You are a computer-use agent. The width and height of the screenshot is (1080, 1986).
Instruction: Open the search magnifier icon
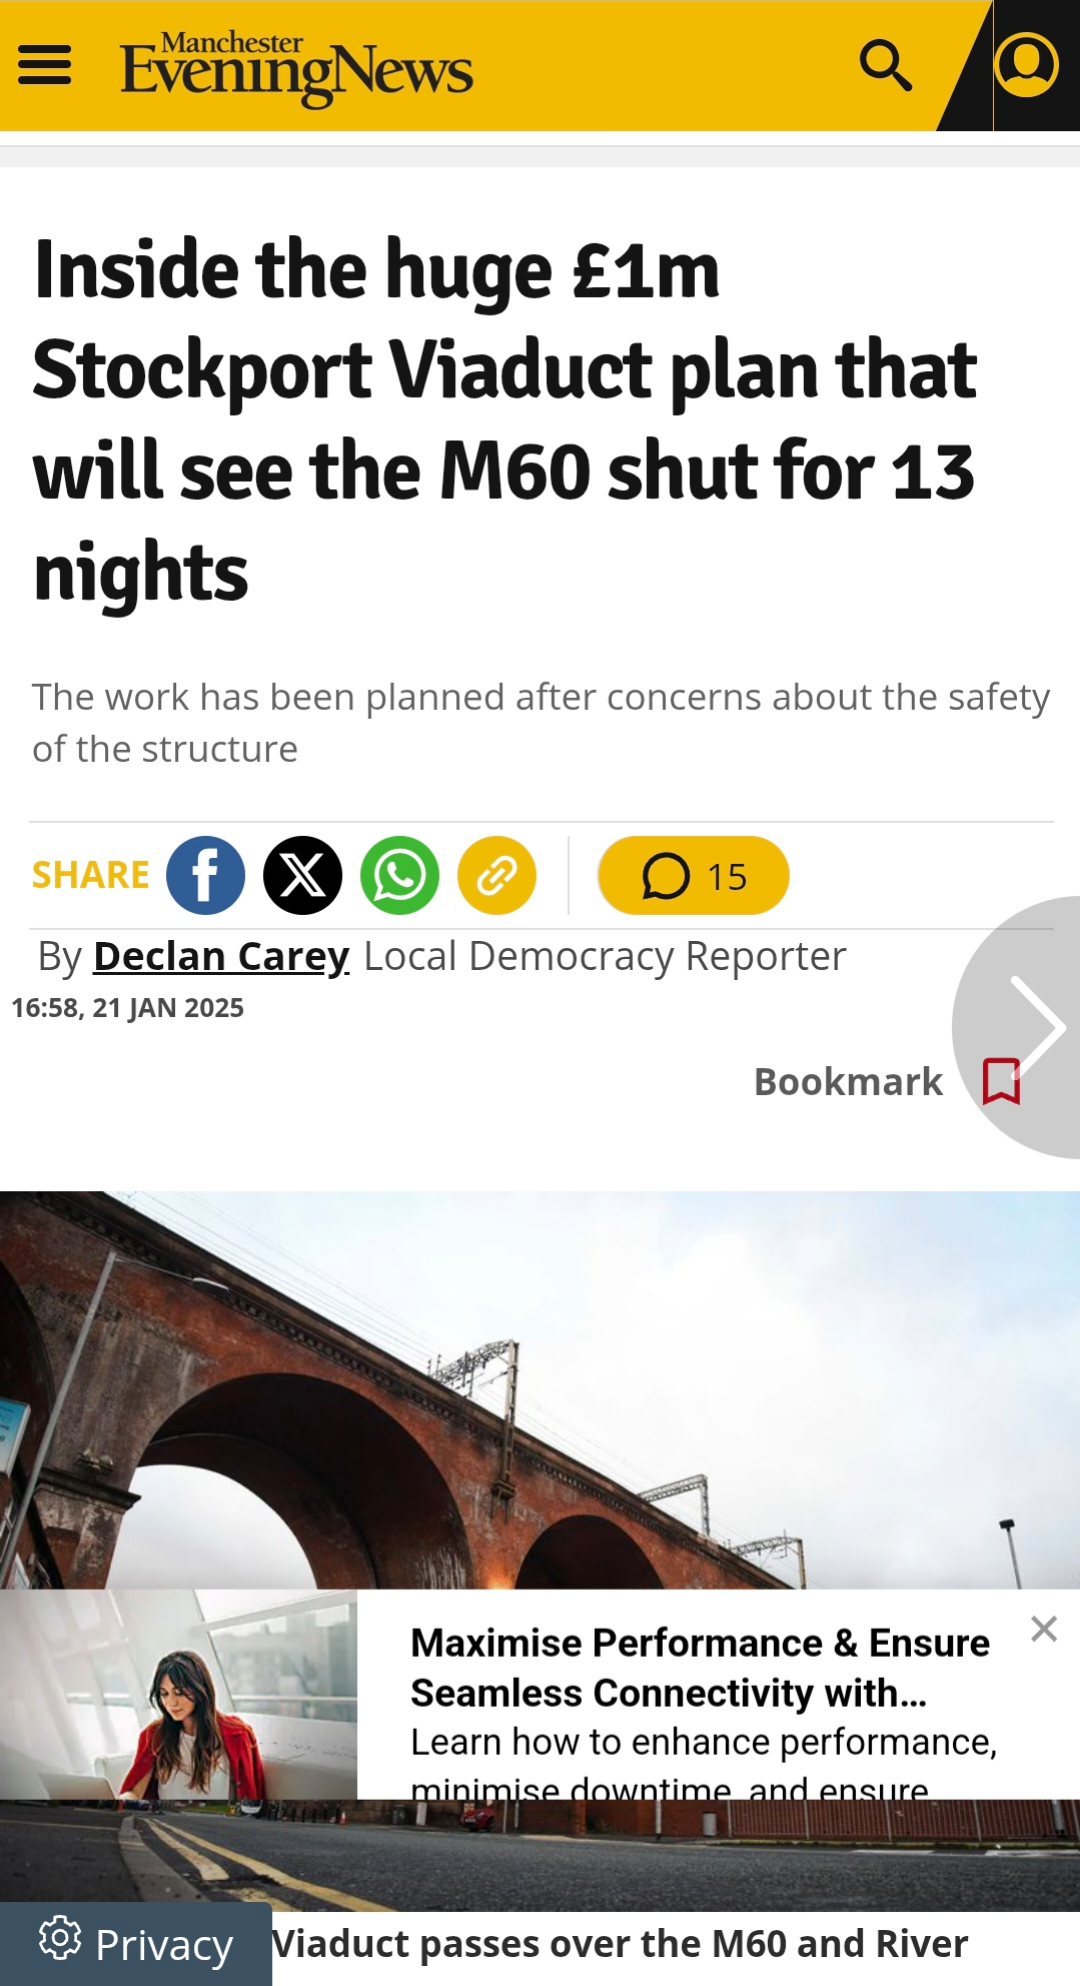[886, 66]
